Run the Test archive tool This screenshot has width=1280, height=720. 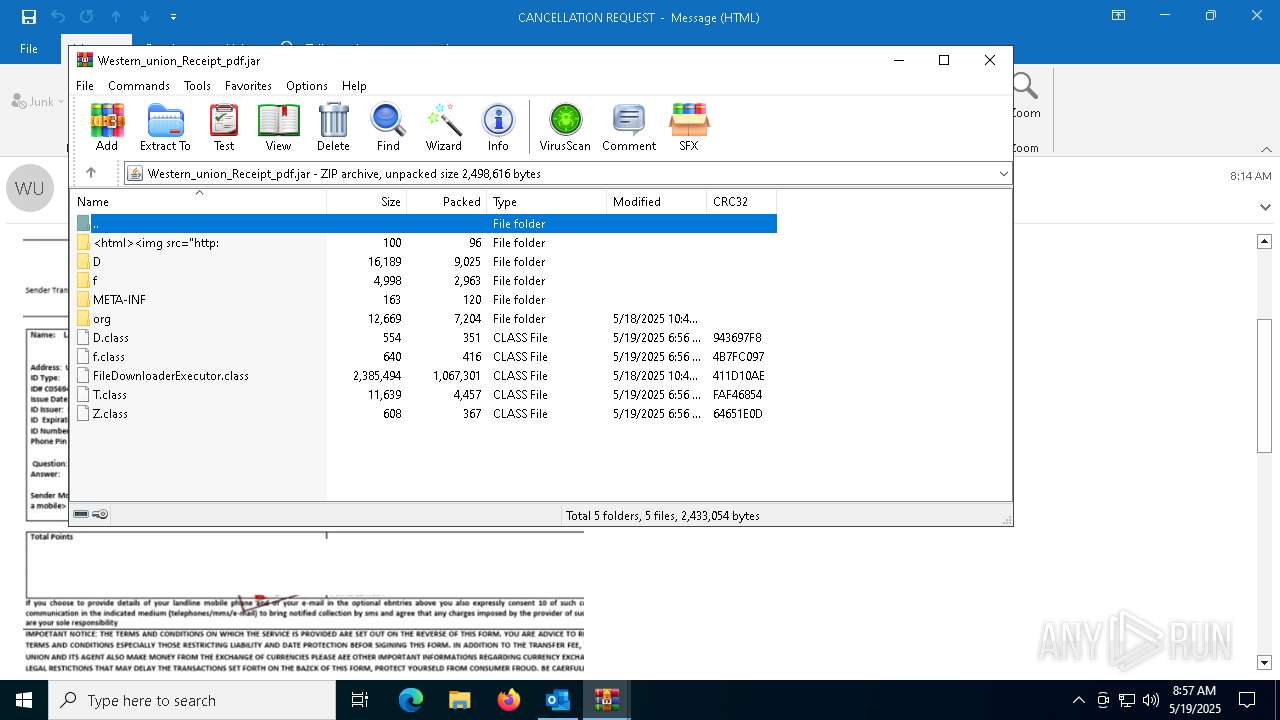tap(224, 127)
